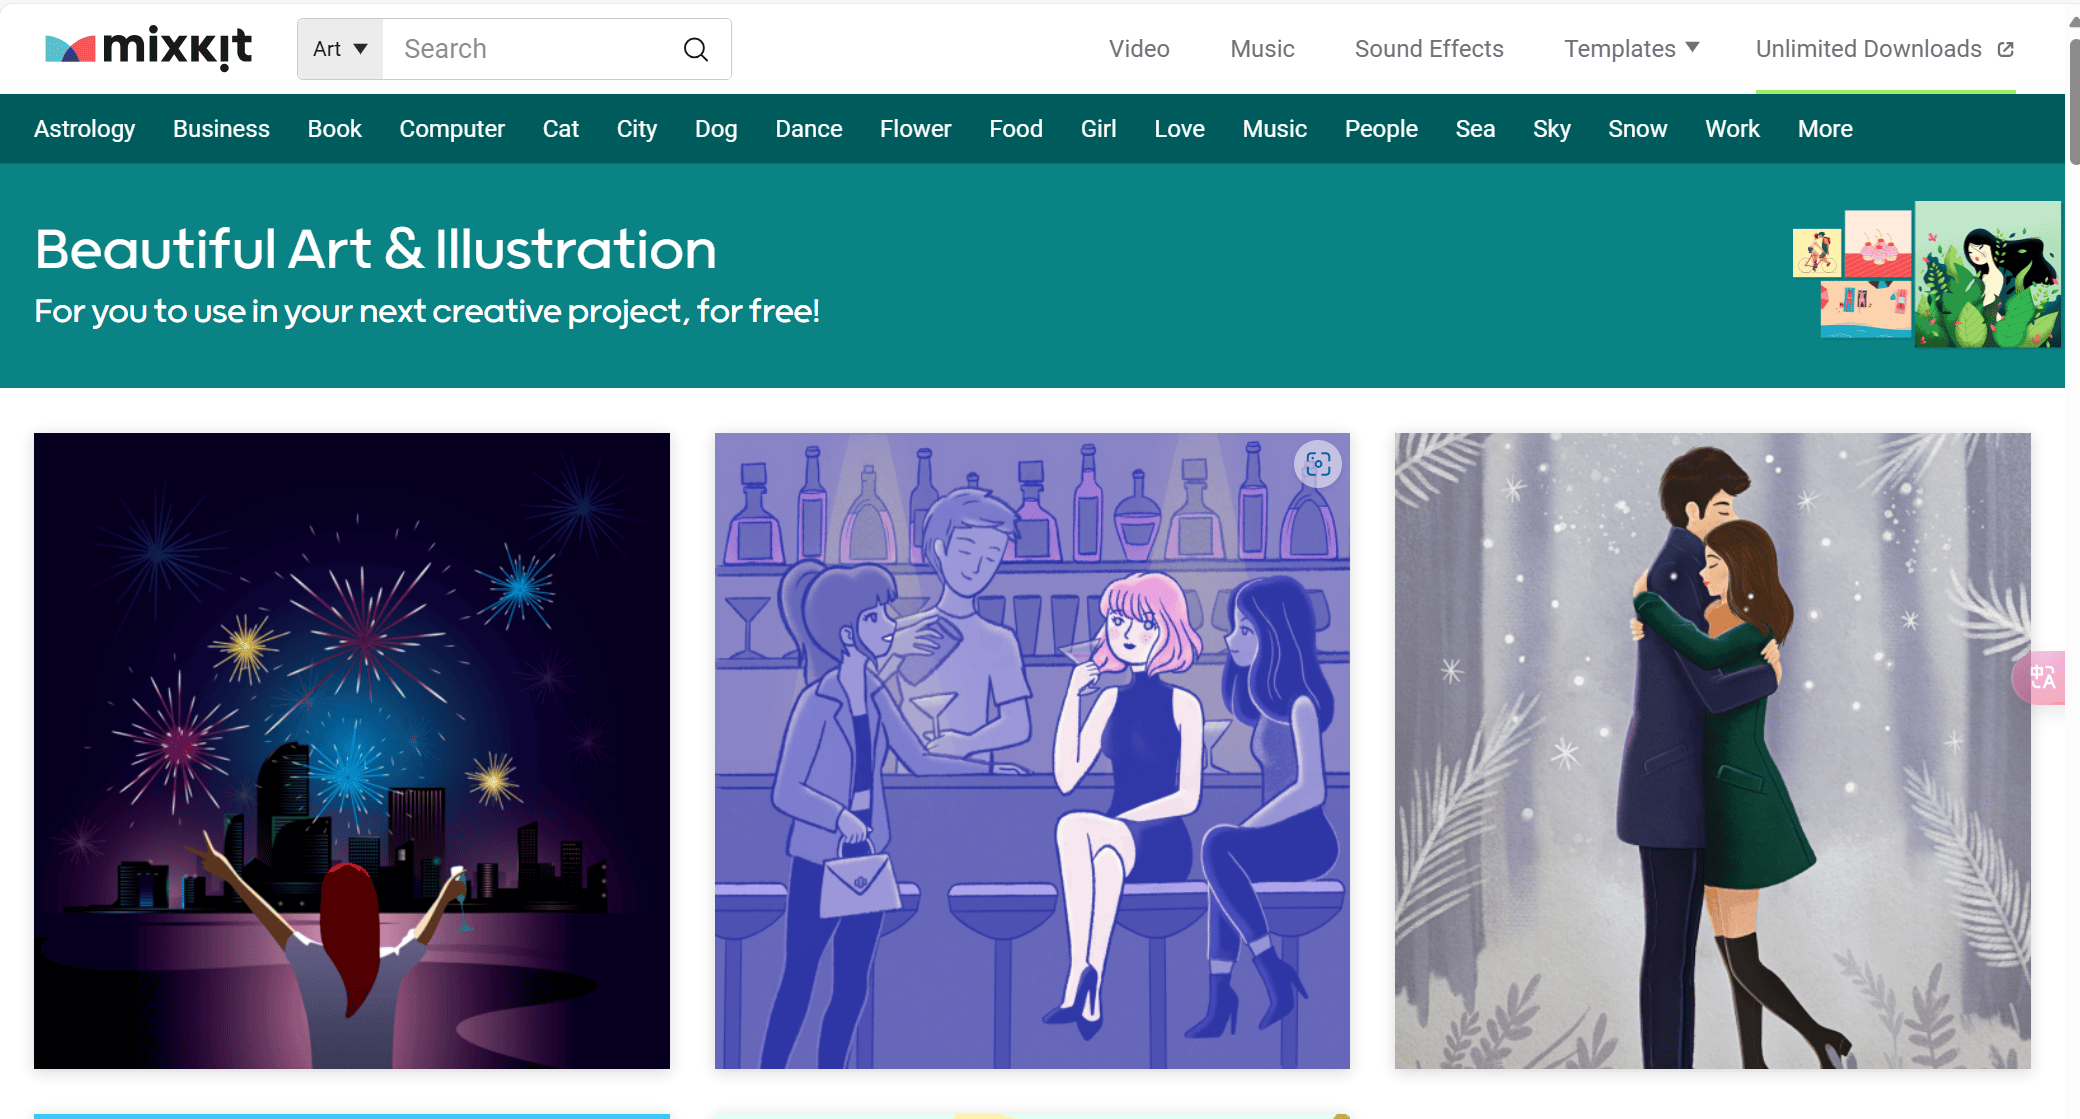
Task: Click the image search lens icon on bar illustration
Action: (x=1318, y=464)
